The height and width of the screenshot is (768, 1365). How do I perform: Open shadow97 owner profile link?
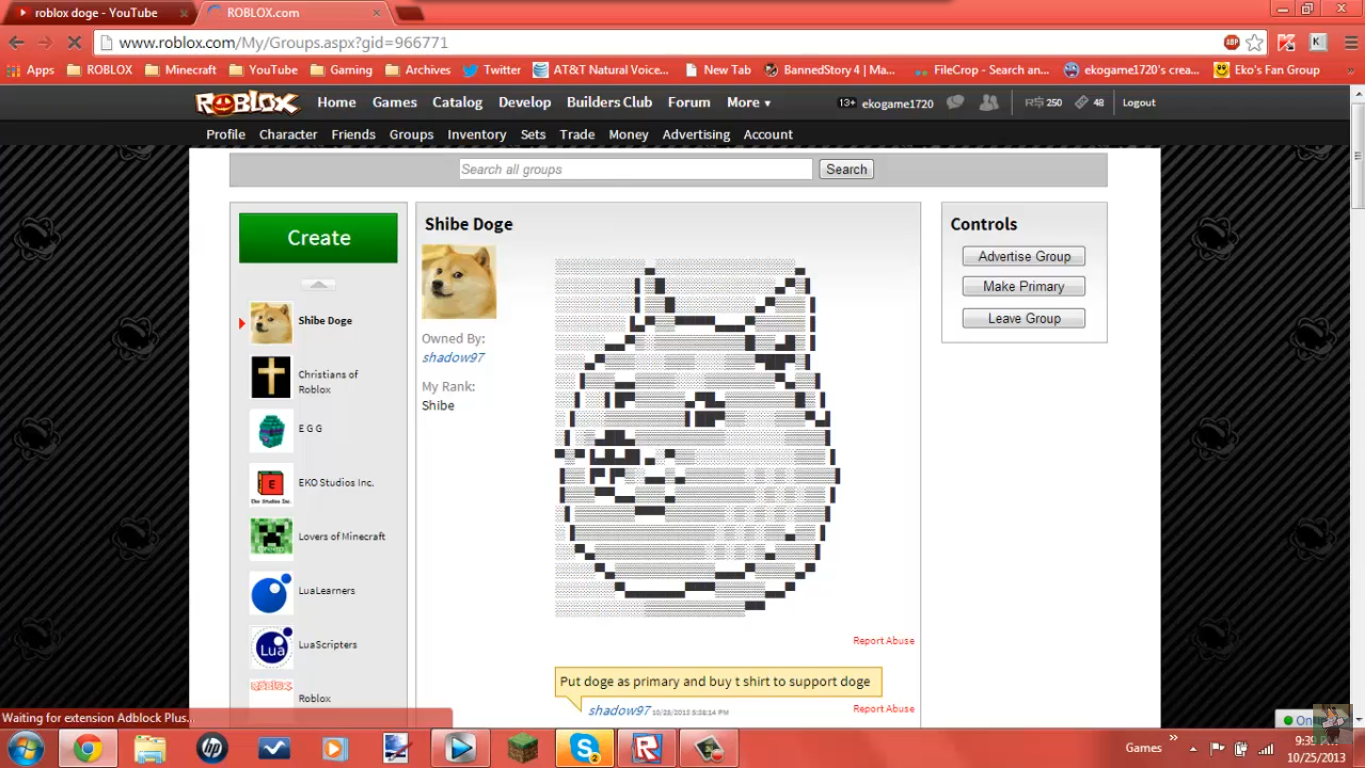453,357
